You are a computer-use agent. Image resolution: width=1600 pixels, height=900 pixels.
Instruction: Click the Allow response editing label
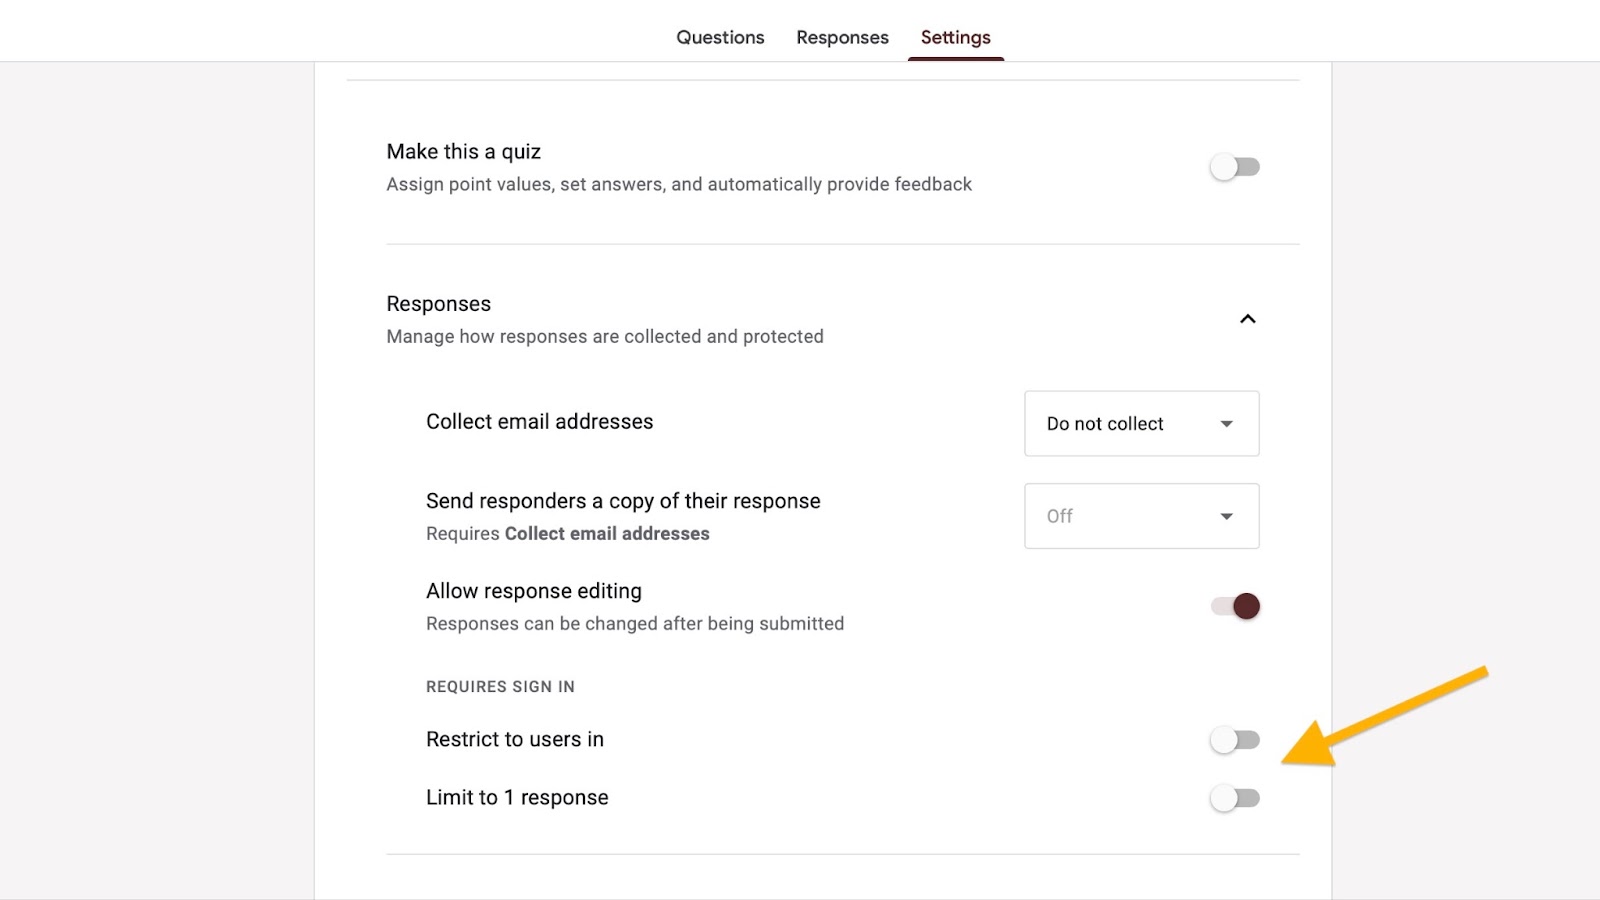pyautogui.click(x=533, y=591)
